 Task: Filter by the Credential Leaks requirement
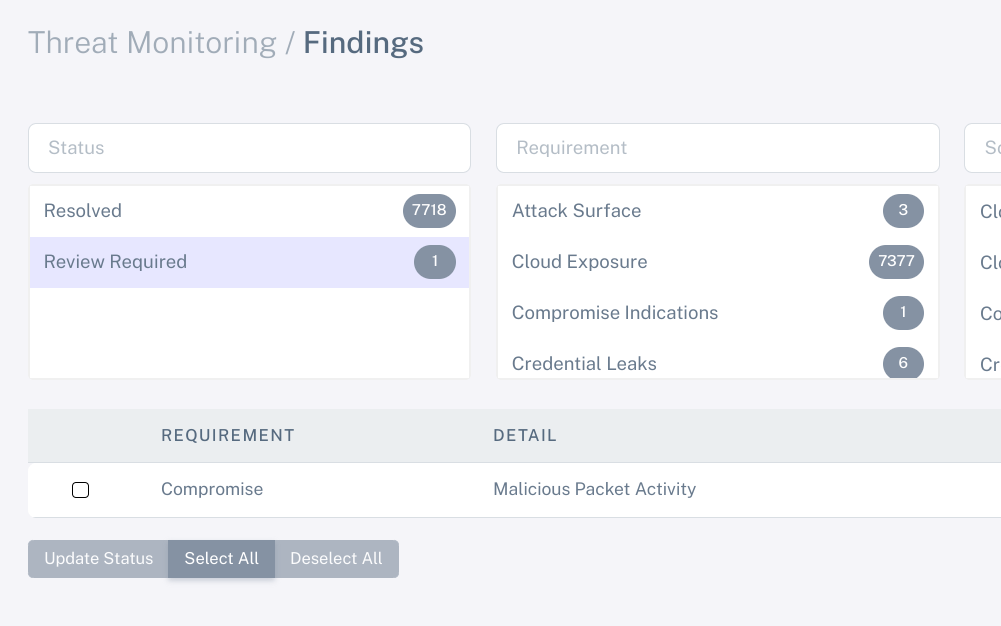click(x=718, y=361)
